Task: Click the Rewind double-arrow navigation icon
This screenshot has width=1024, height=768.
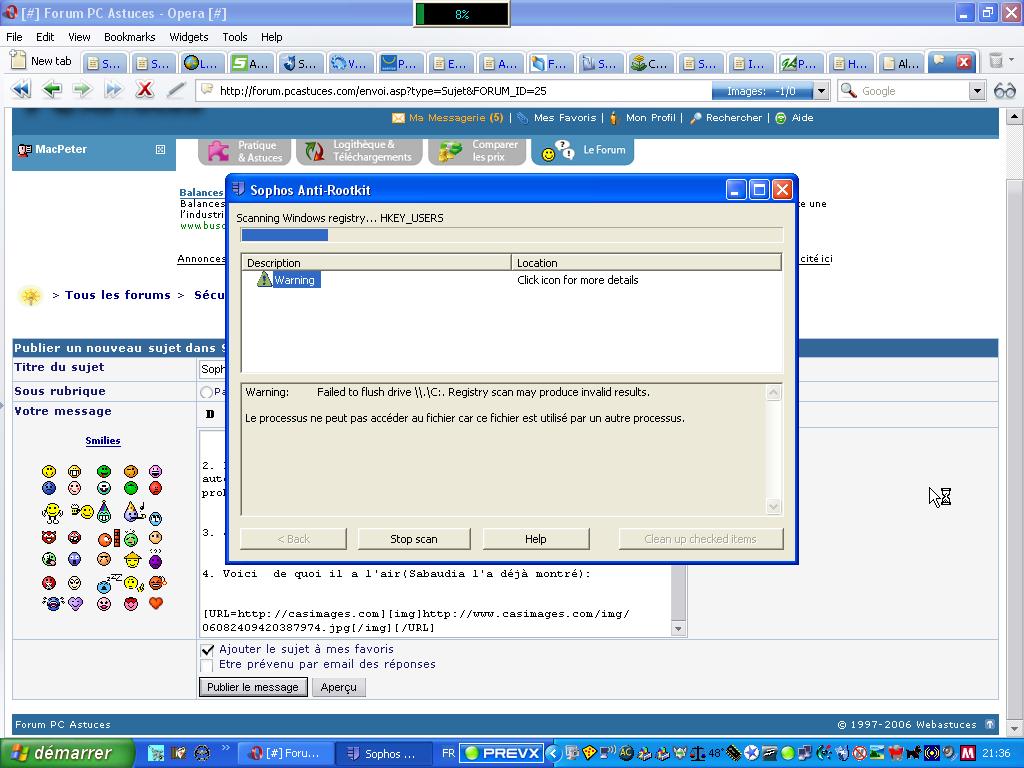Action: [21, 90]
